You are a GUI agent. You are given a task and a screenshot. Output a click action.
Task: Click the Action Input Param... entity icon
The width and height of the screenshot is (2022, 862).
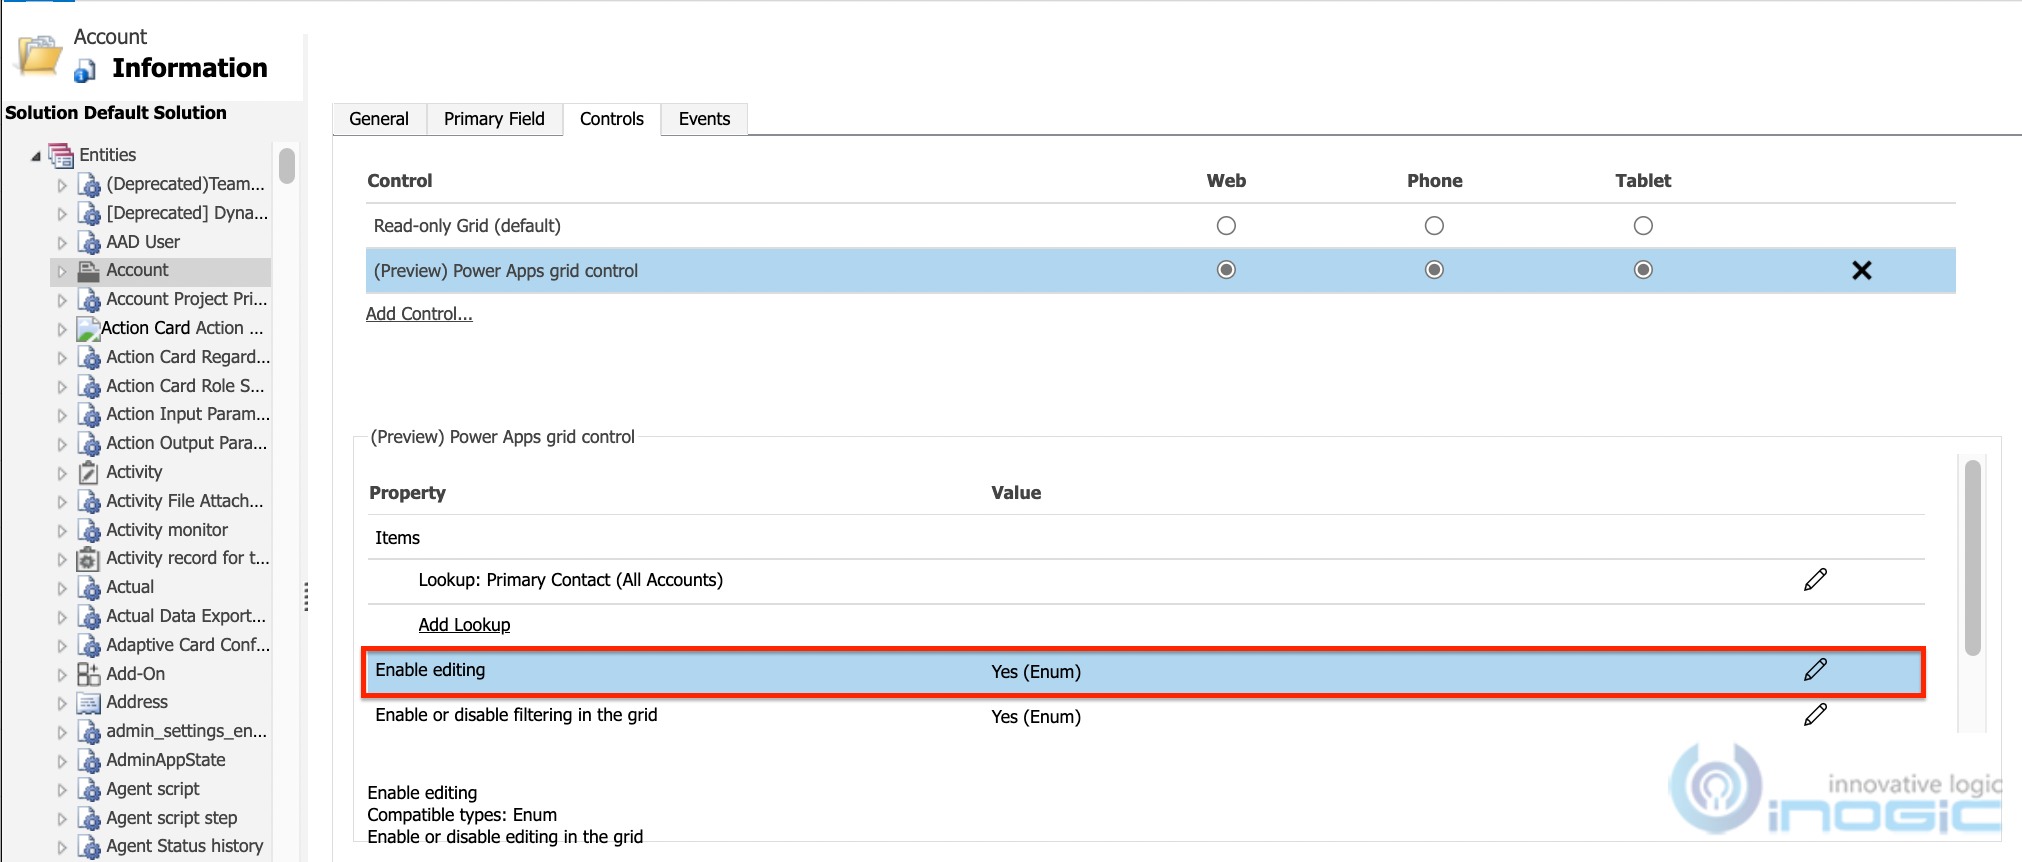click(x=89, y=414)
